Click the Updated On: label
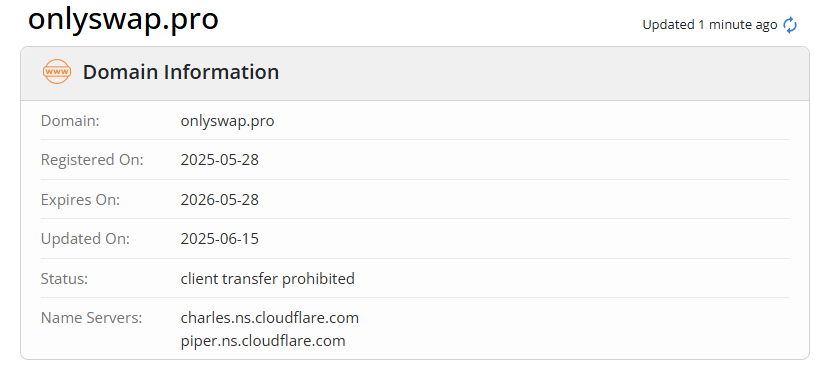This screenshot has width=816, height=373. (x=85, y=239)
